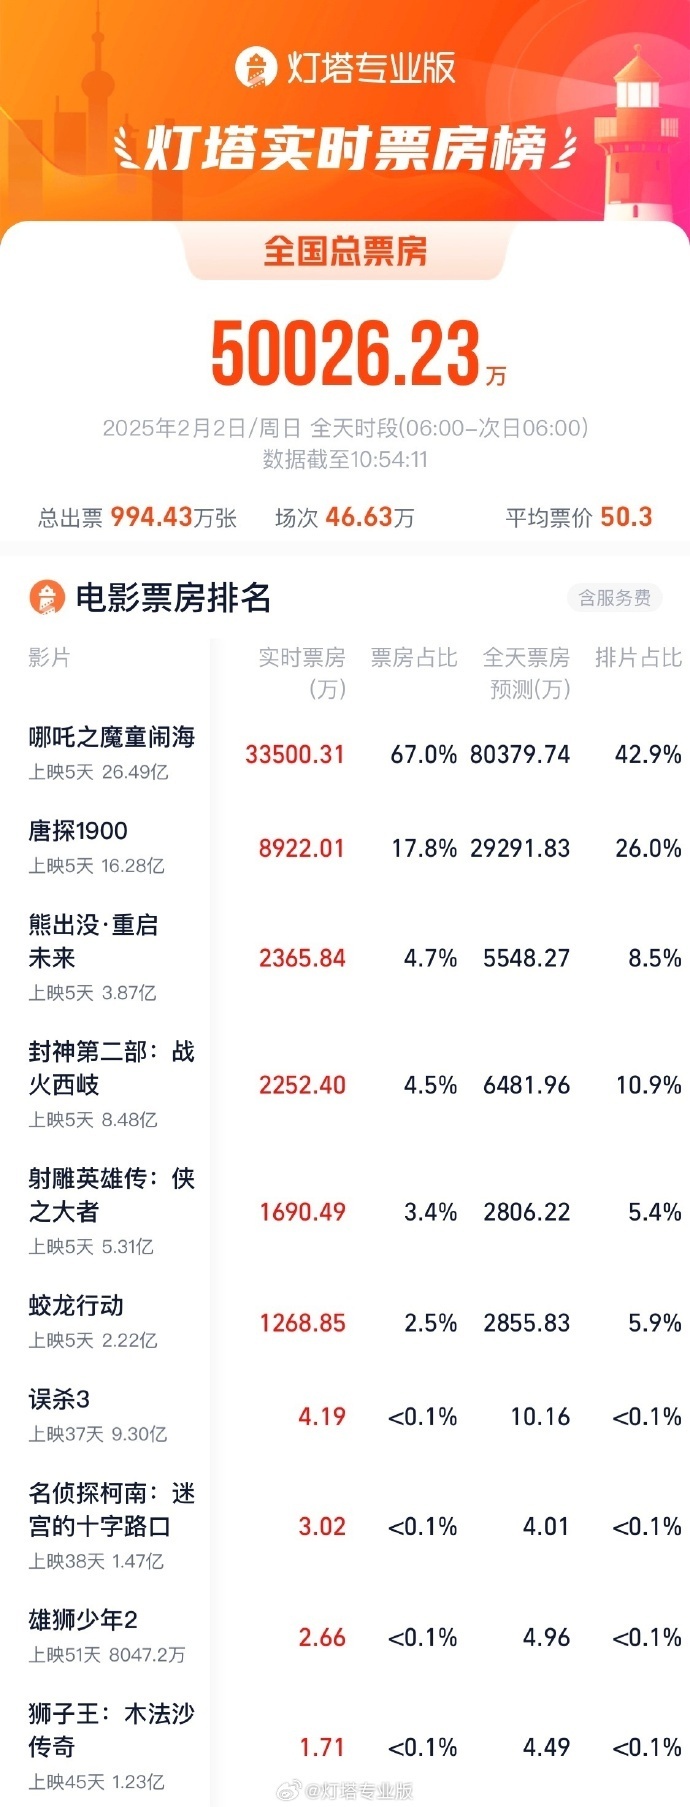Select the 灯塔 icon next to 电影票房排名
The height and width of the screenshot is (1807, 690).
point(44,598)
